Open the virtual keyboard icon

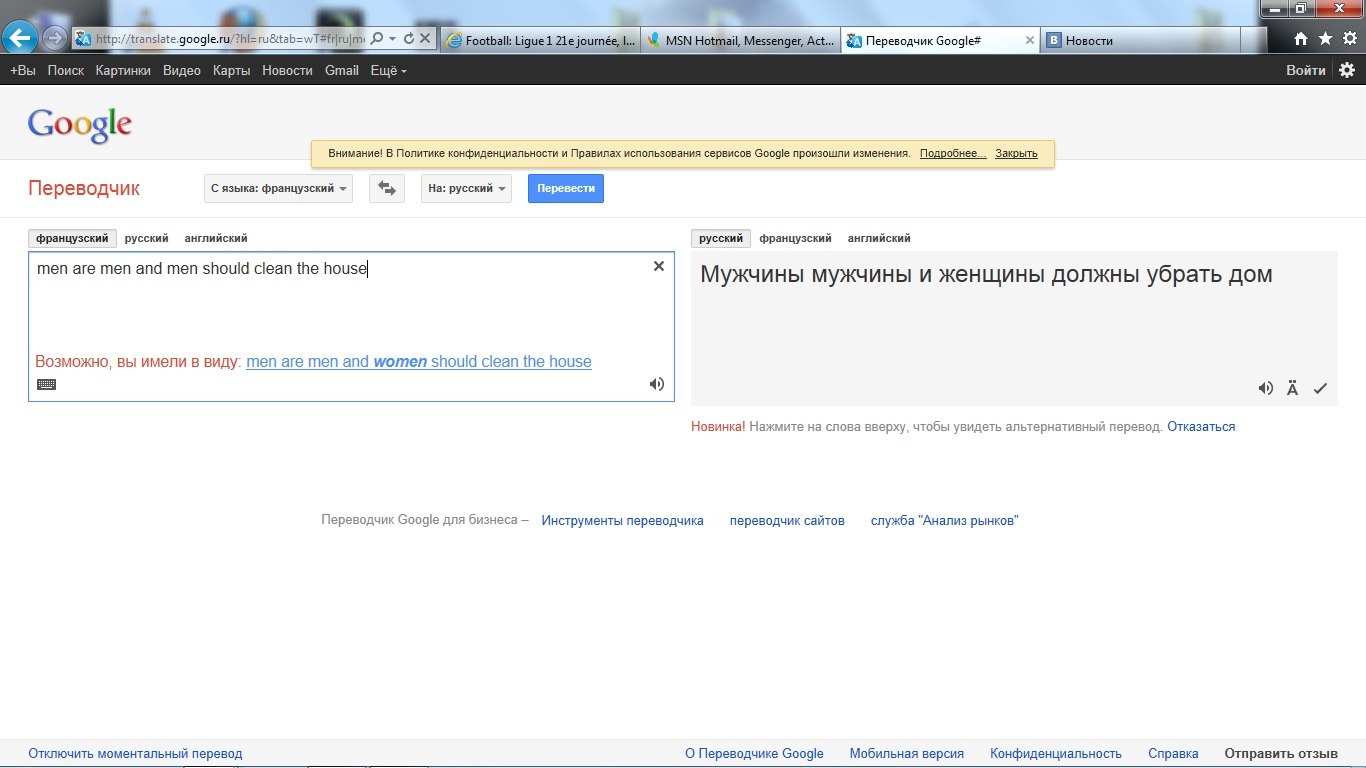click(x=46, y=384)
